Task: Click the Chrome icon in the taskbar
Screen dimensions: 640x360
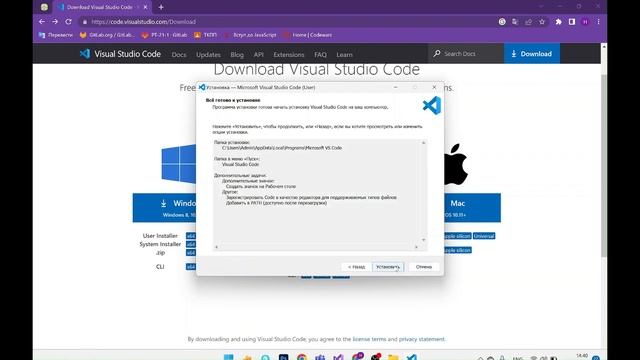Action: [x=302, y=357]
